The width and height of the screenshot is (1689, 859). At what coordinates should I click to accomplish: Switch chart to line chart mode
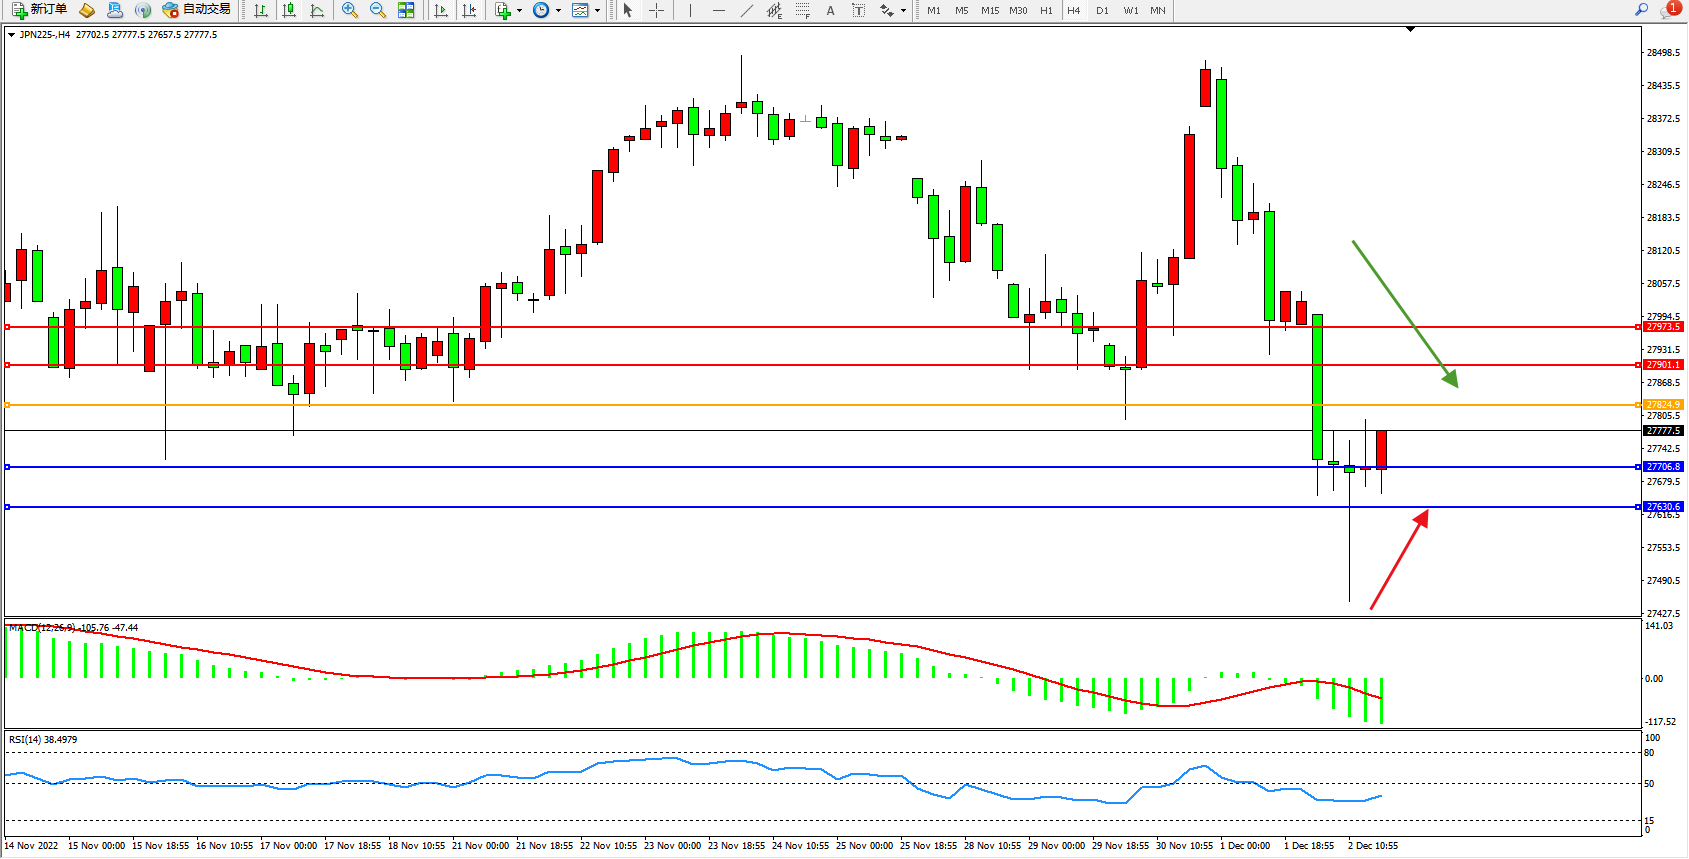click(x=317, y=10)
